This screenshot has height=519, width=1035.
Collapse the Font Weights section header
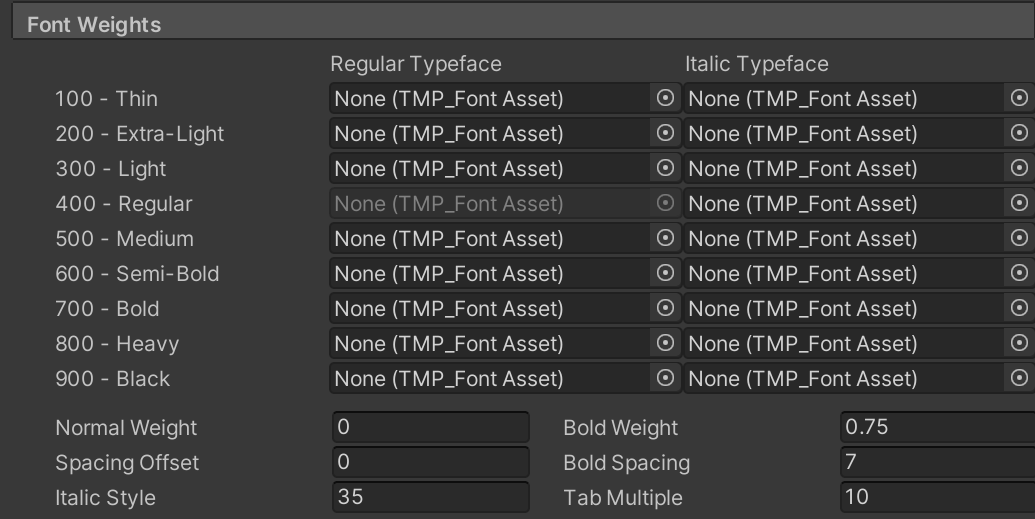pyautogui.click(x=523, y=24)
